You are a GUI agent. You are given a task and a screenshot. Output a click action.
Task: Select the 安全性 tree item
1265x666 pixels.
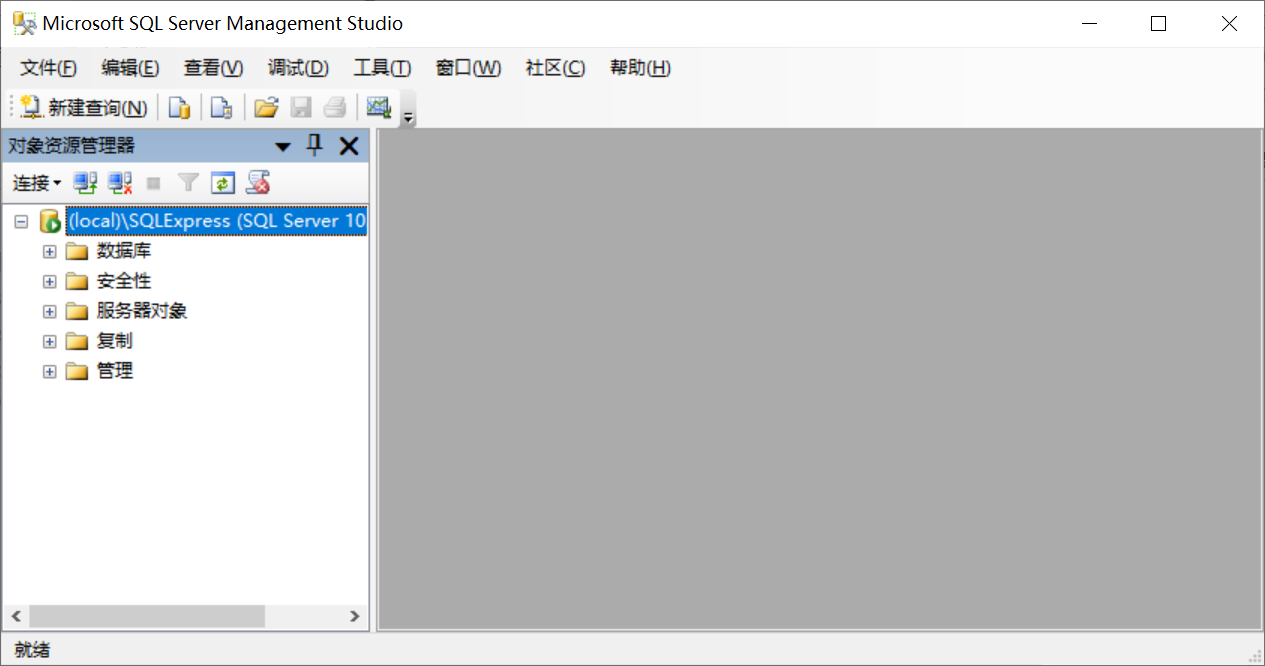(x=124, y=281)
